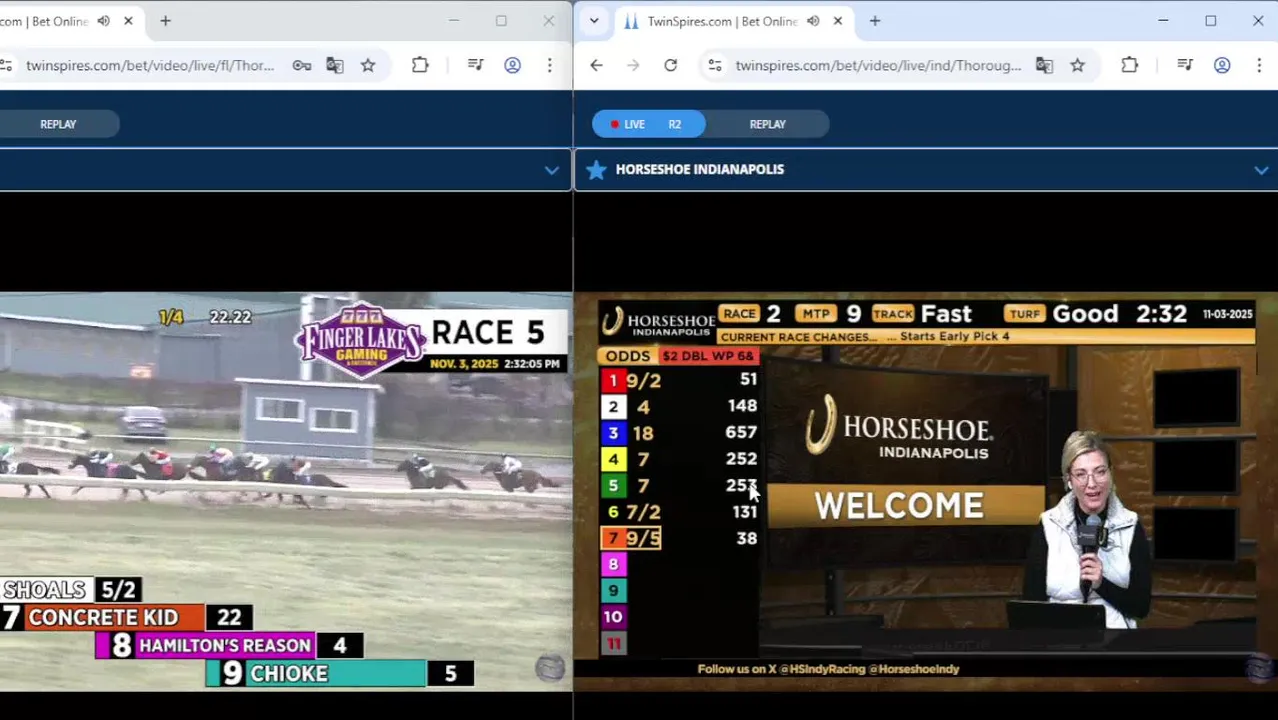This screenshot has height=720, width=1278.
Task: Click the left window URL field
Action: pyautogui.click(x=150, y=66)
